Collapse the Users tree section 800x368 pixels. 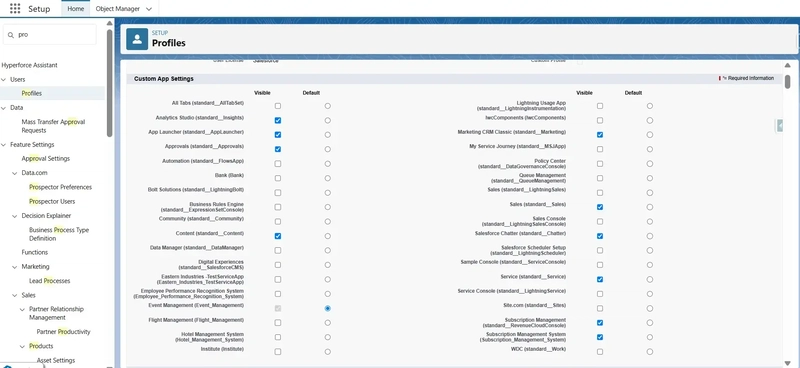point(4,80)
